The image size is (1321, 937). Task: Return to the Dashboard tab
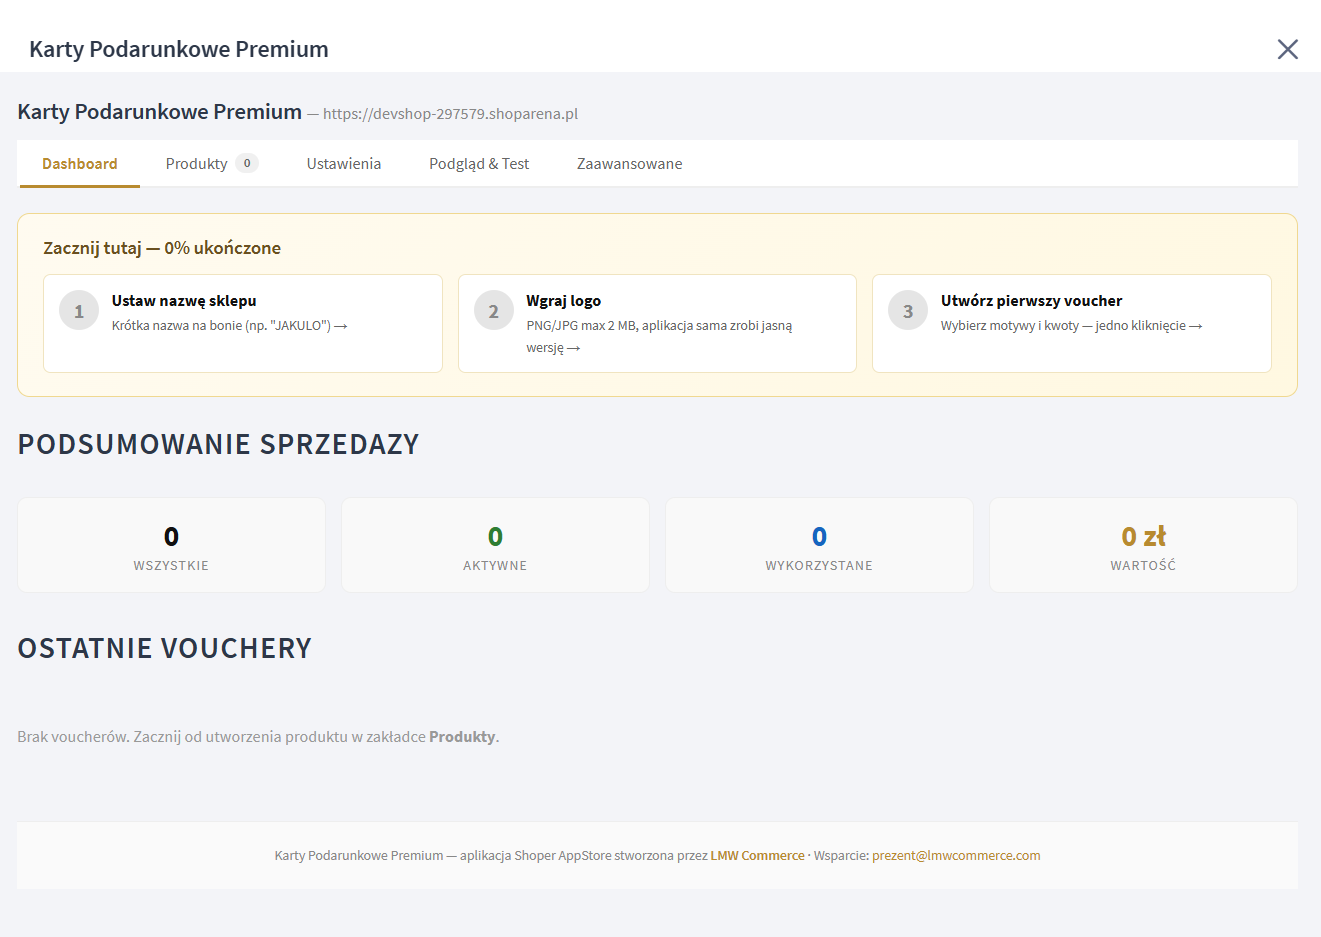[78, 162]
